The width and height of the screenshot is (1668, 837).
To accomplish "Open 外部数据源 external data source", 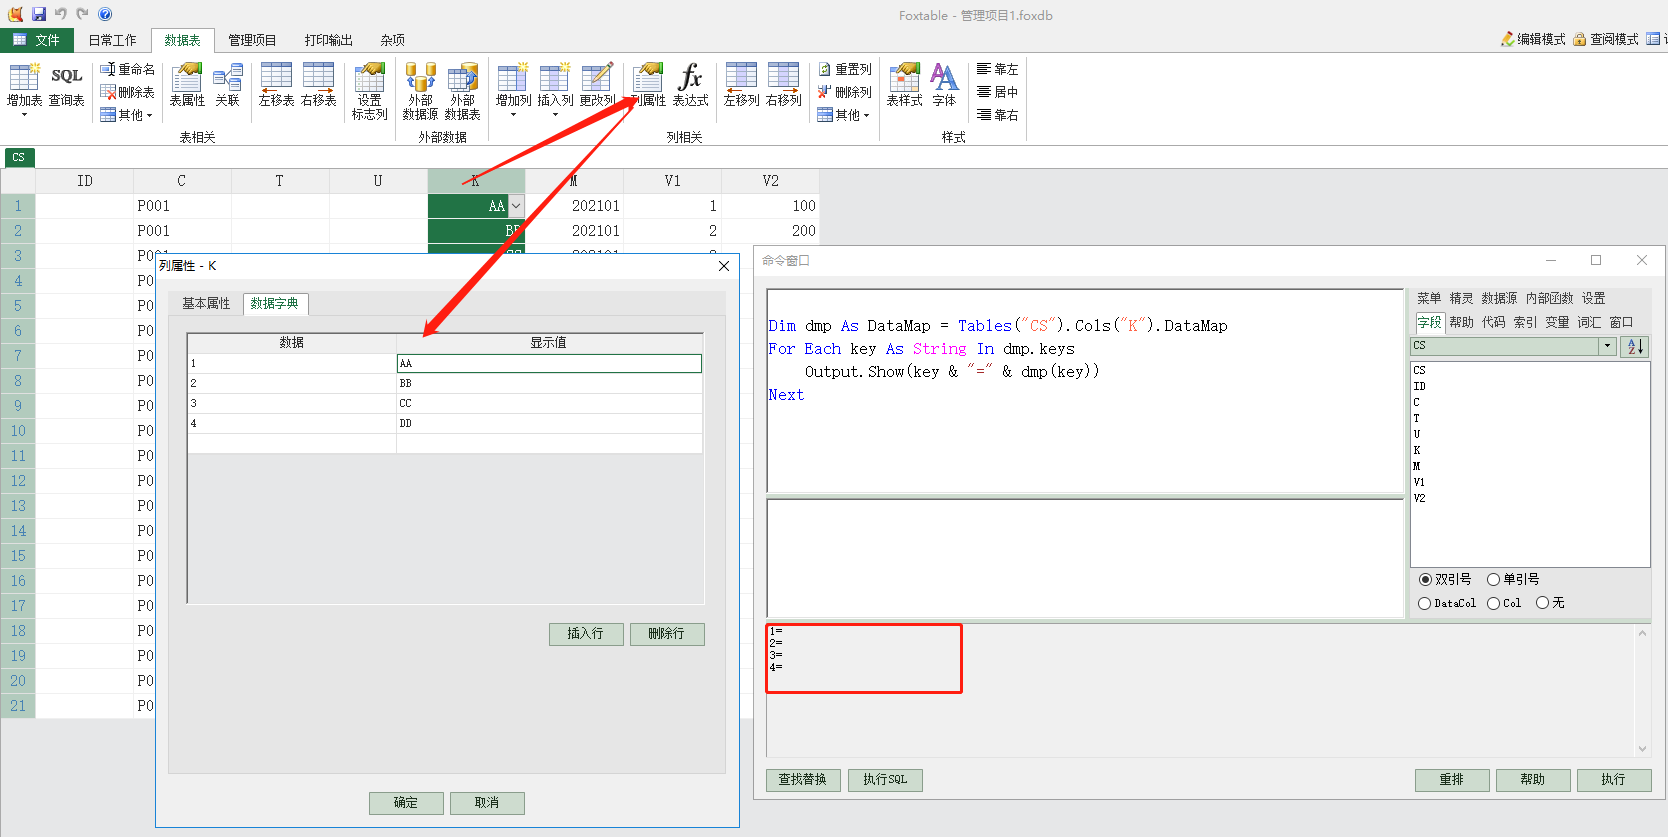I will [420, 92].
